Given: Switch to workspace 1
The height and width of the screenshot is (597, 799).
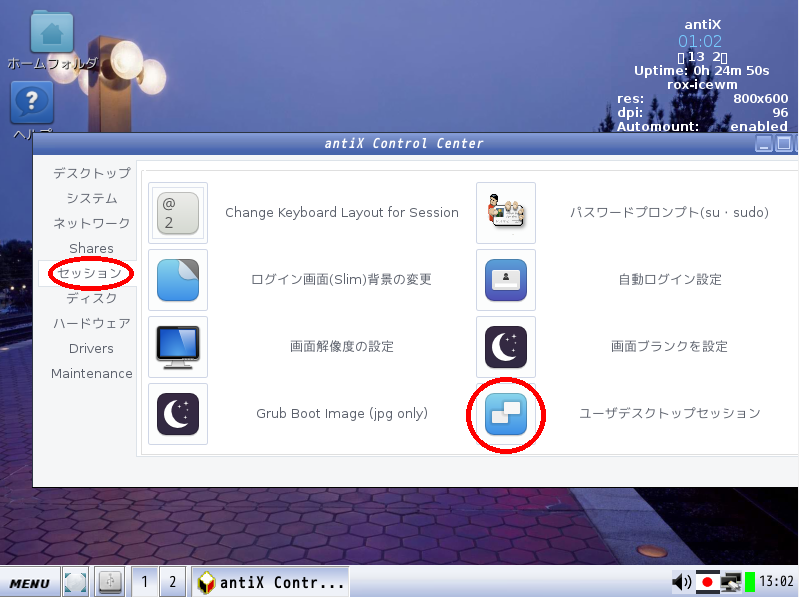Looking at the screenshot, I should click(145, 581).
